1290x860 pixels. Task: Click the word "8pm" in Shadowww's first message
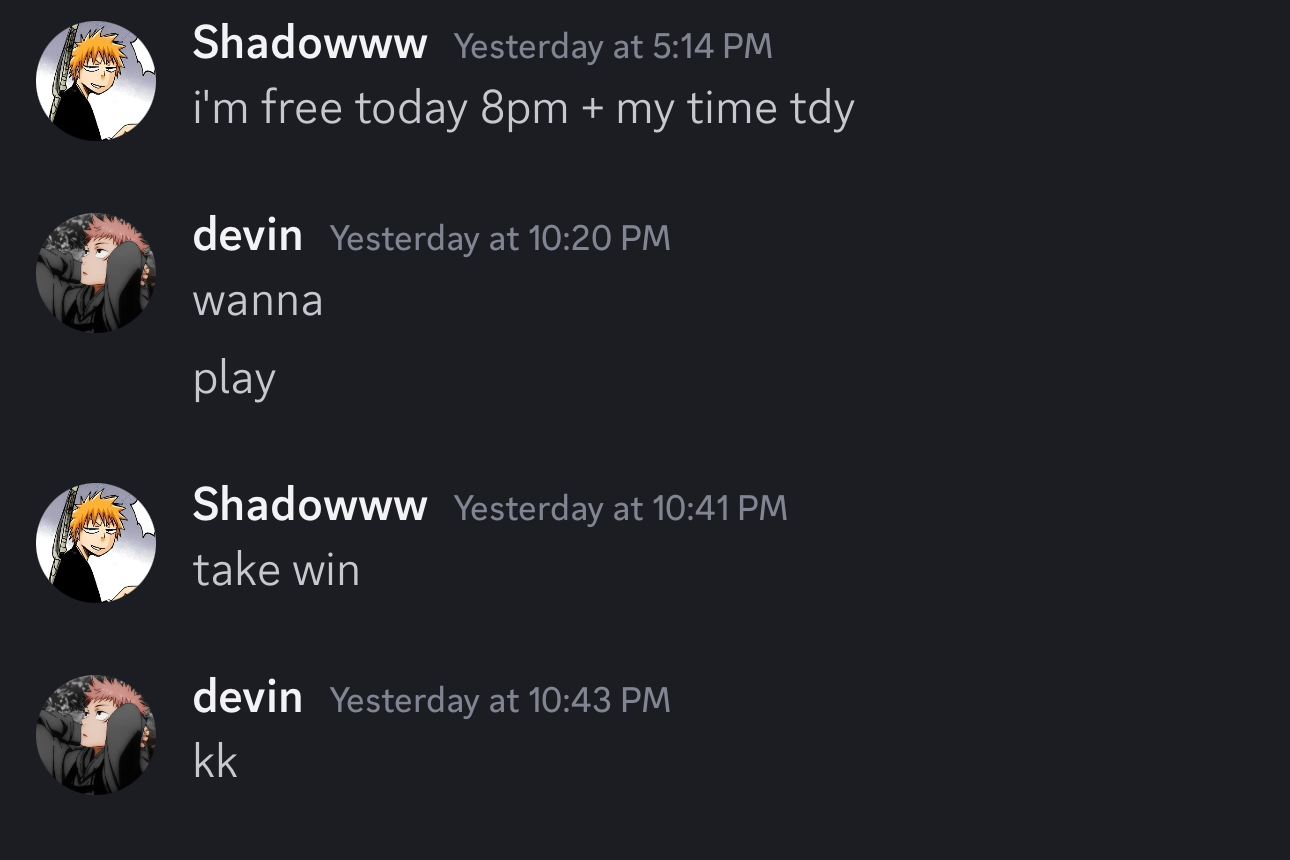coord(524,108)
